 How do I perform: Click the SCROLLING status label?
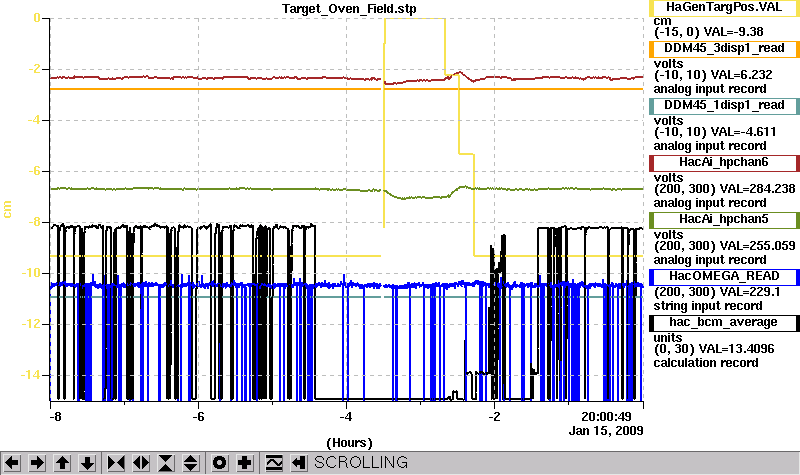[361, 462]
